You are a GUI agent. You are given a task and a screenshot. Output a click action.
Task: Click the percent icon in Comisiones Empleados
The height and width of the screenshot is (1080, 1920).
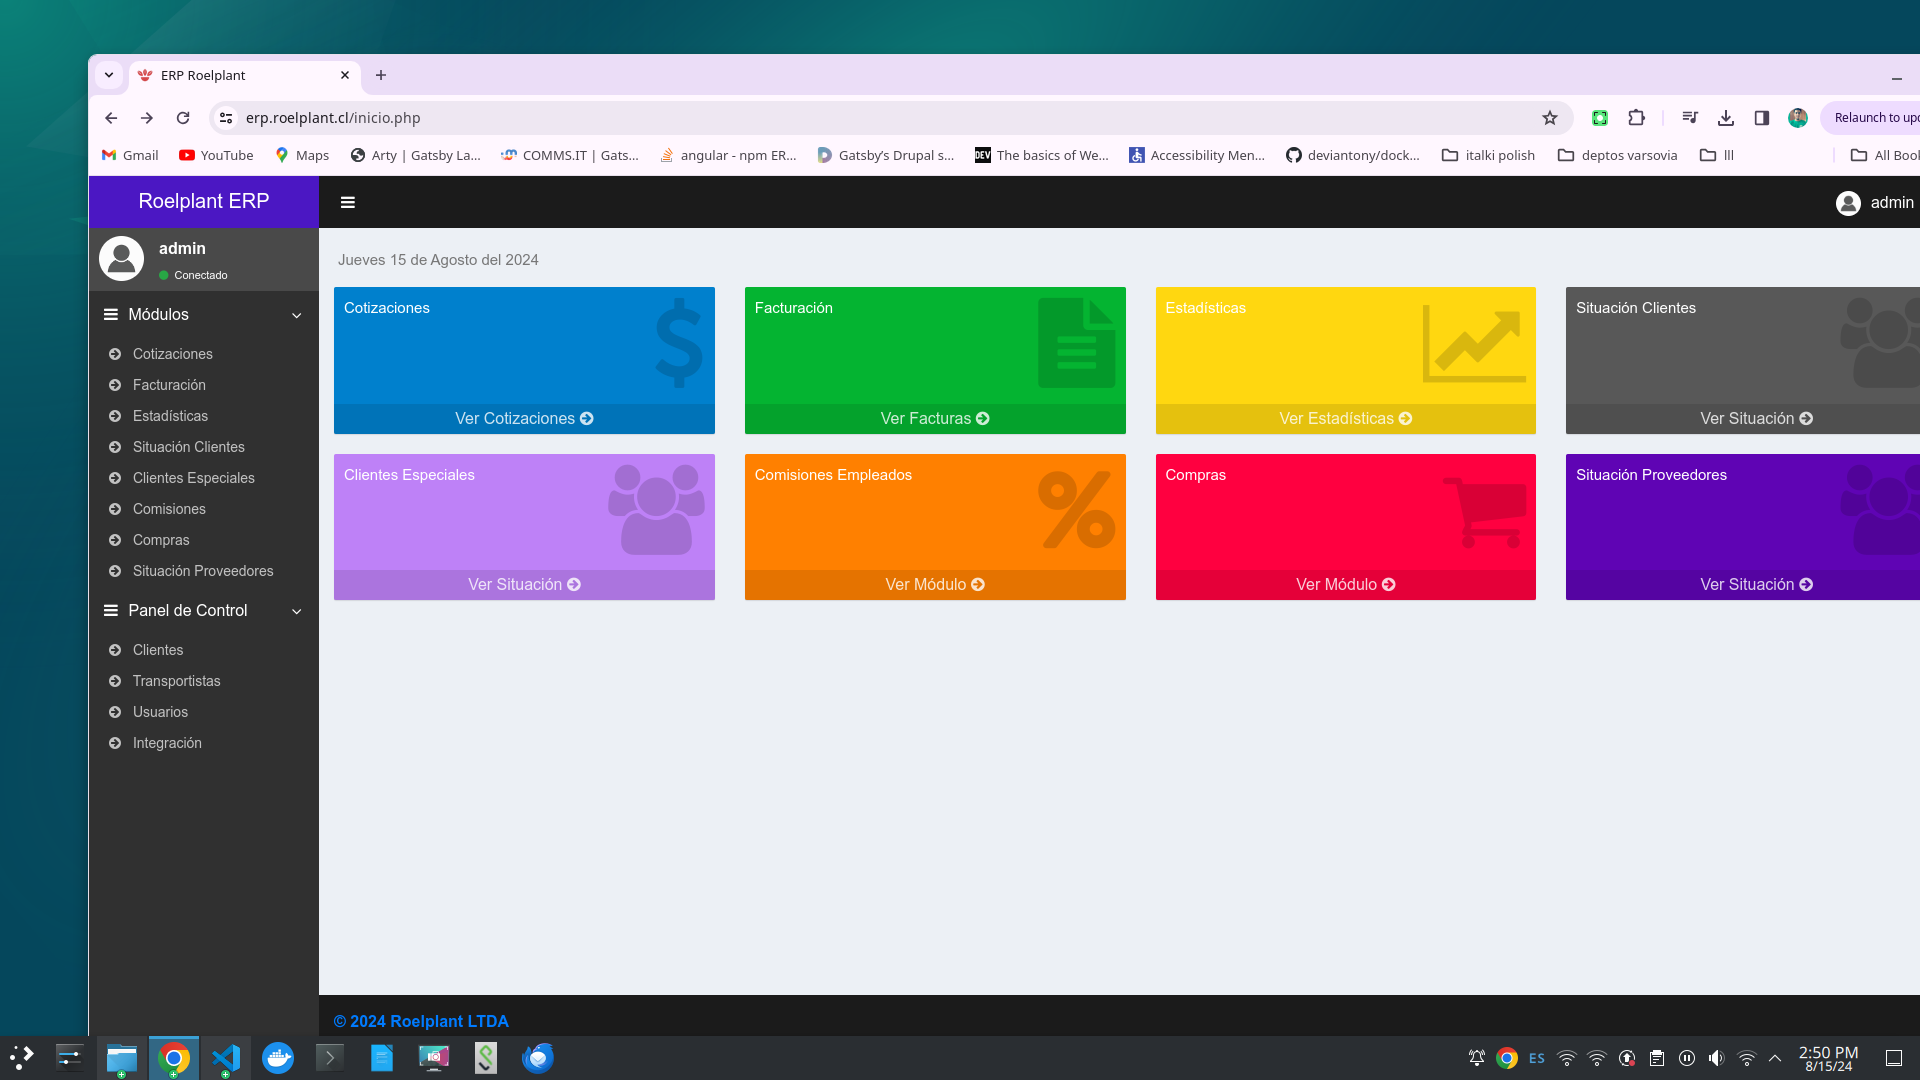click(x=1076, y=510)
